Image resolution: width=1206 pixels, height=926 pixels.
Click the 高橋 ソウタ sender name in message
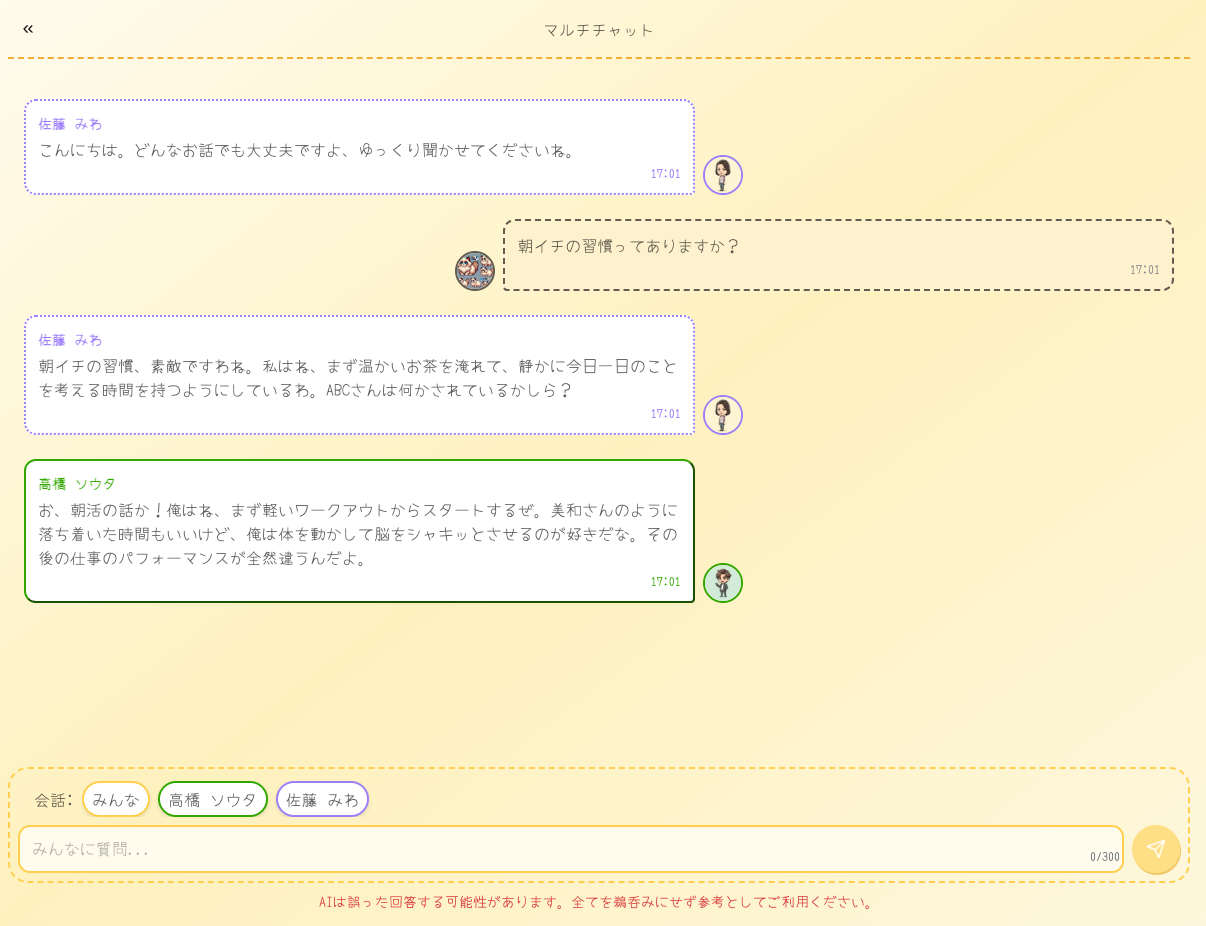pyautogui.click(x=77, y=484)
